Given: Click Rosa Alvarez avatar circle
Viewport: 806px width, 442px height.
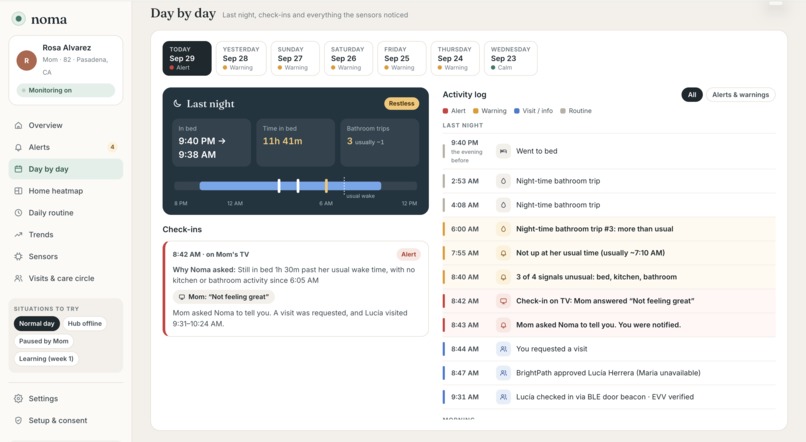Looking at the screenshot, I should coord(27,60).
